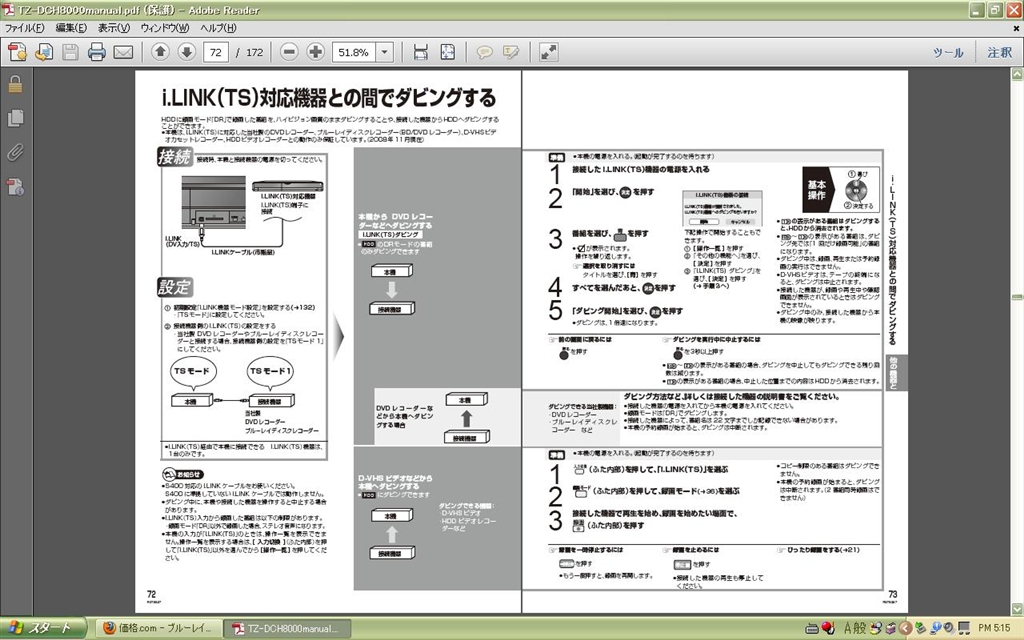Zoom in with the plus button
Image resolution: width=1024 pixels, height=640 pixels.
(315, 52)
